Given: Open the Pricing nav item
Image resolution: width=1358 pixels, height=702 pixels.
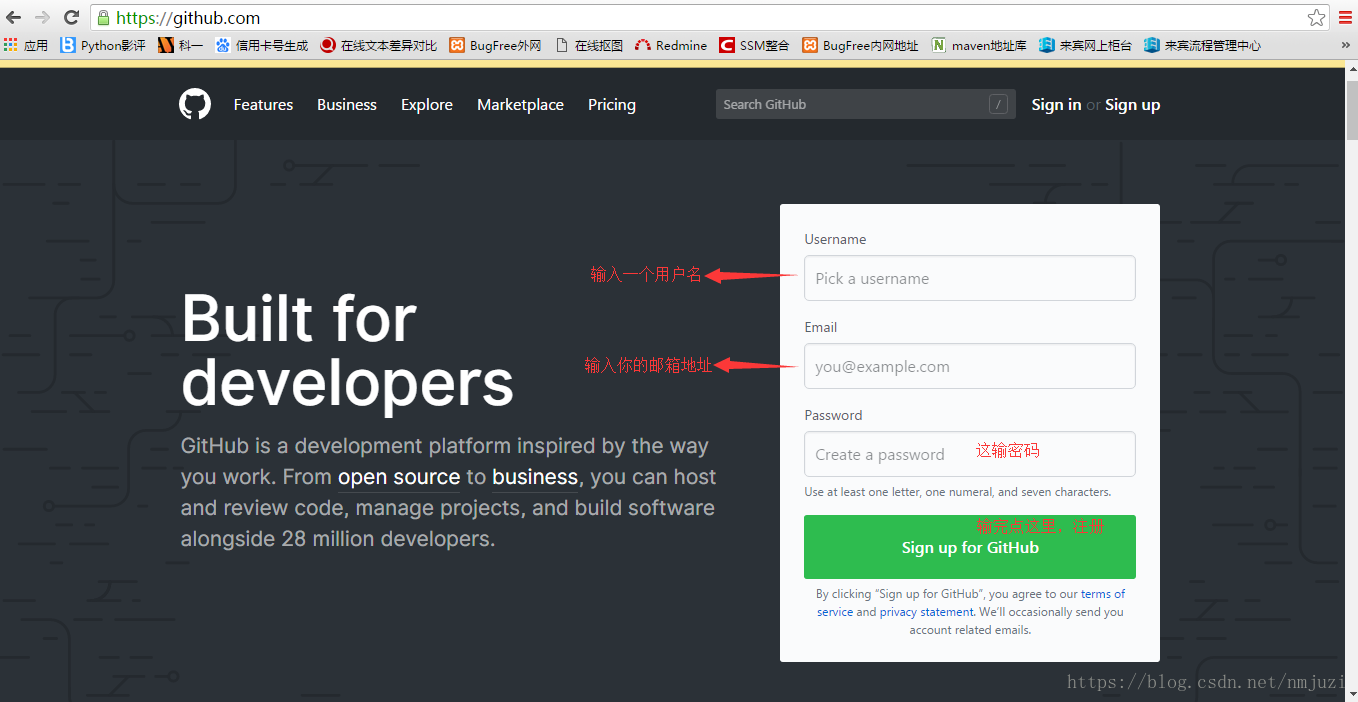Looking at the screenshot, I should click(612, 104).
